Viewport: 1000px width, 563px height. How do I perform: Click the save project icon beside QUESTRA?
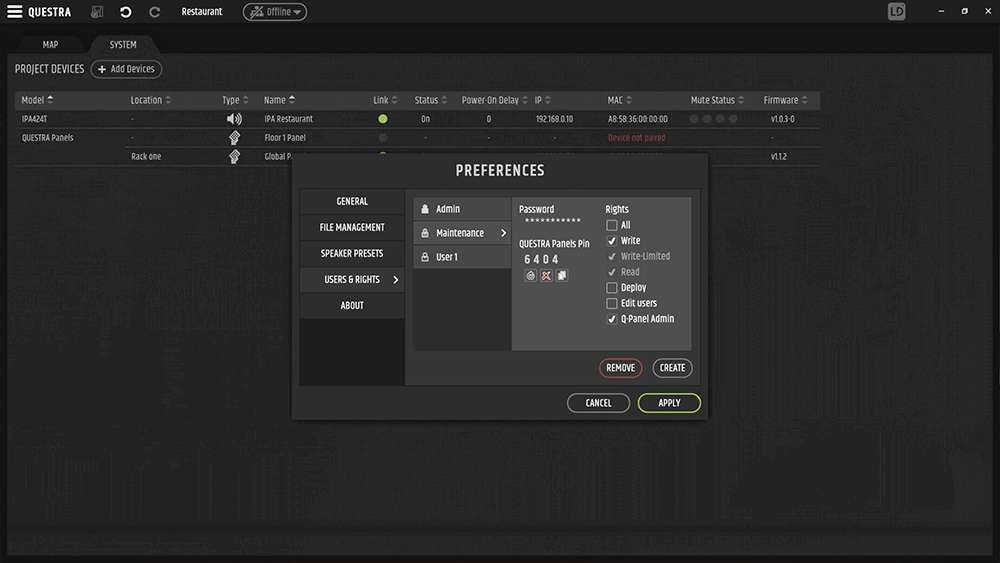[x=97, y=12]
